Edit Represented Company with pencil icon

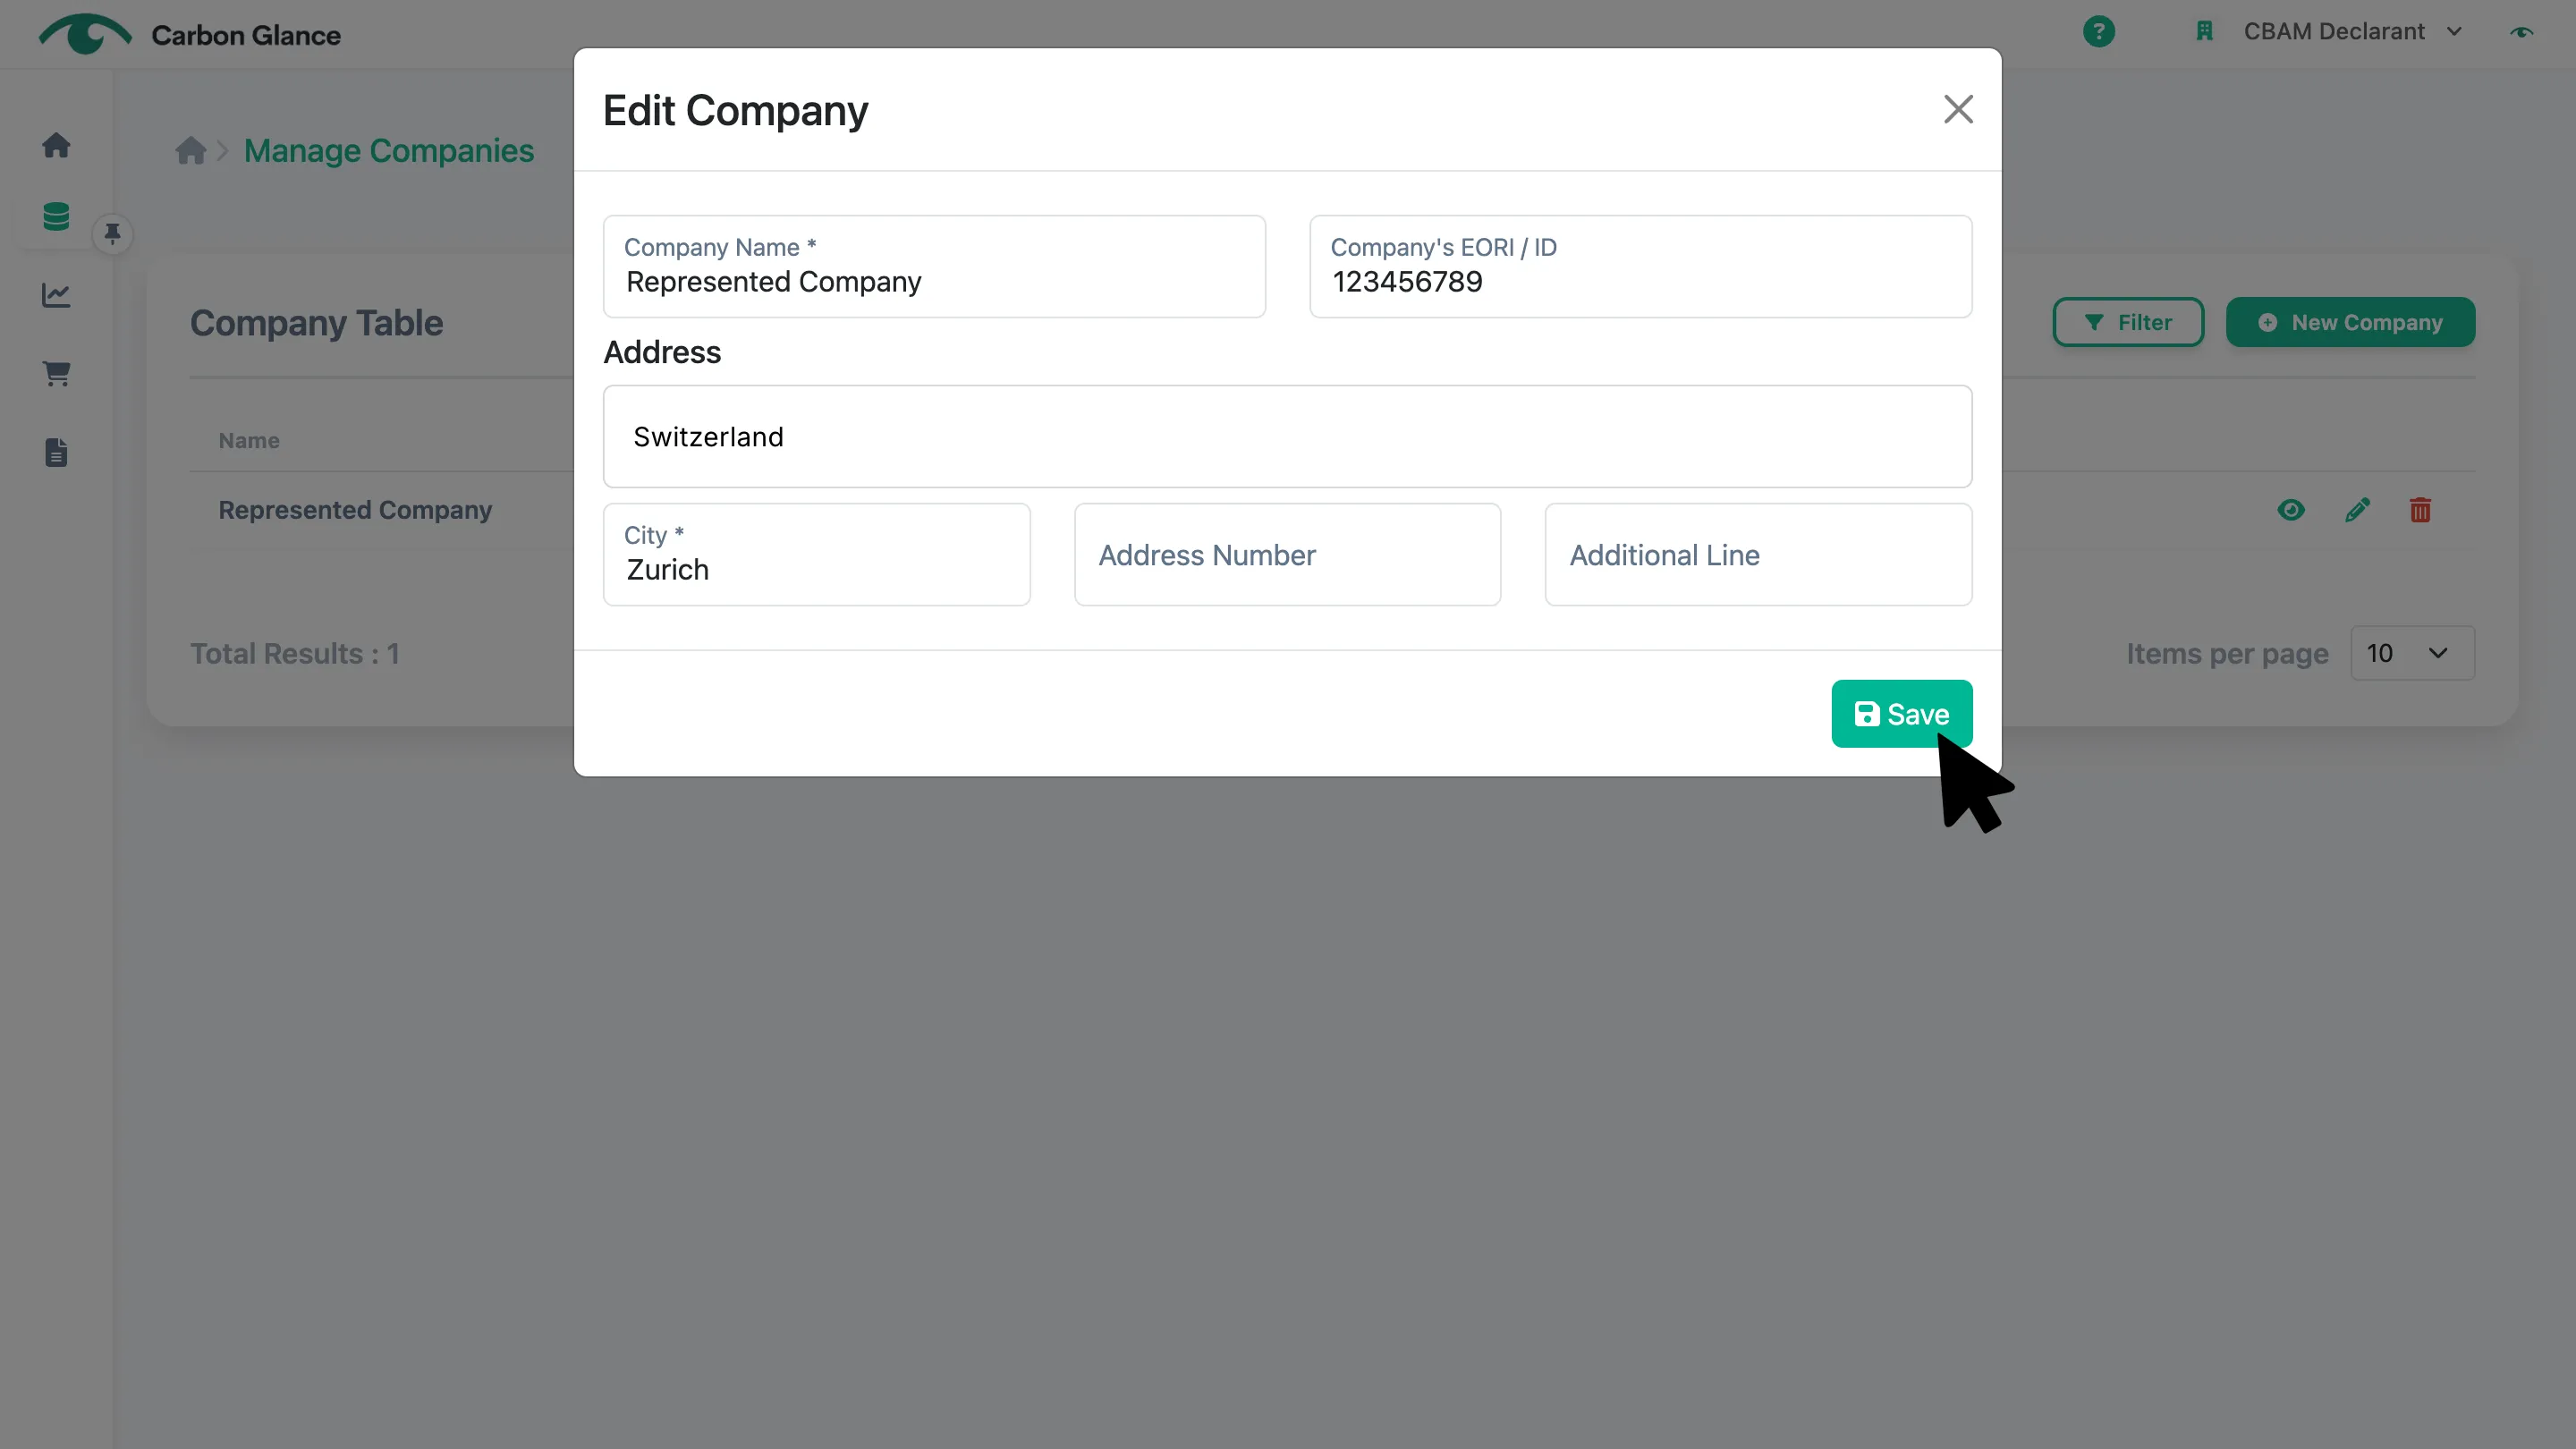pos(2357,511)
